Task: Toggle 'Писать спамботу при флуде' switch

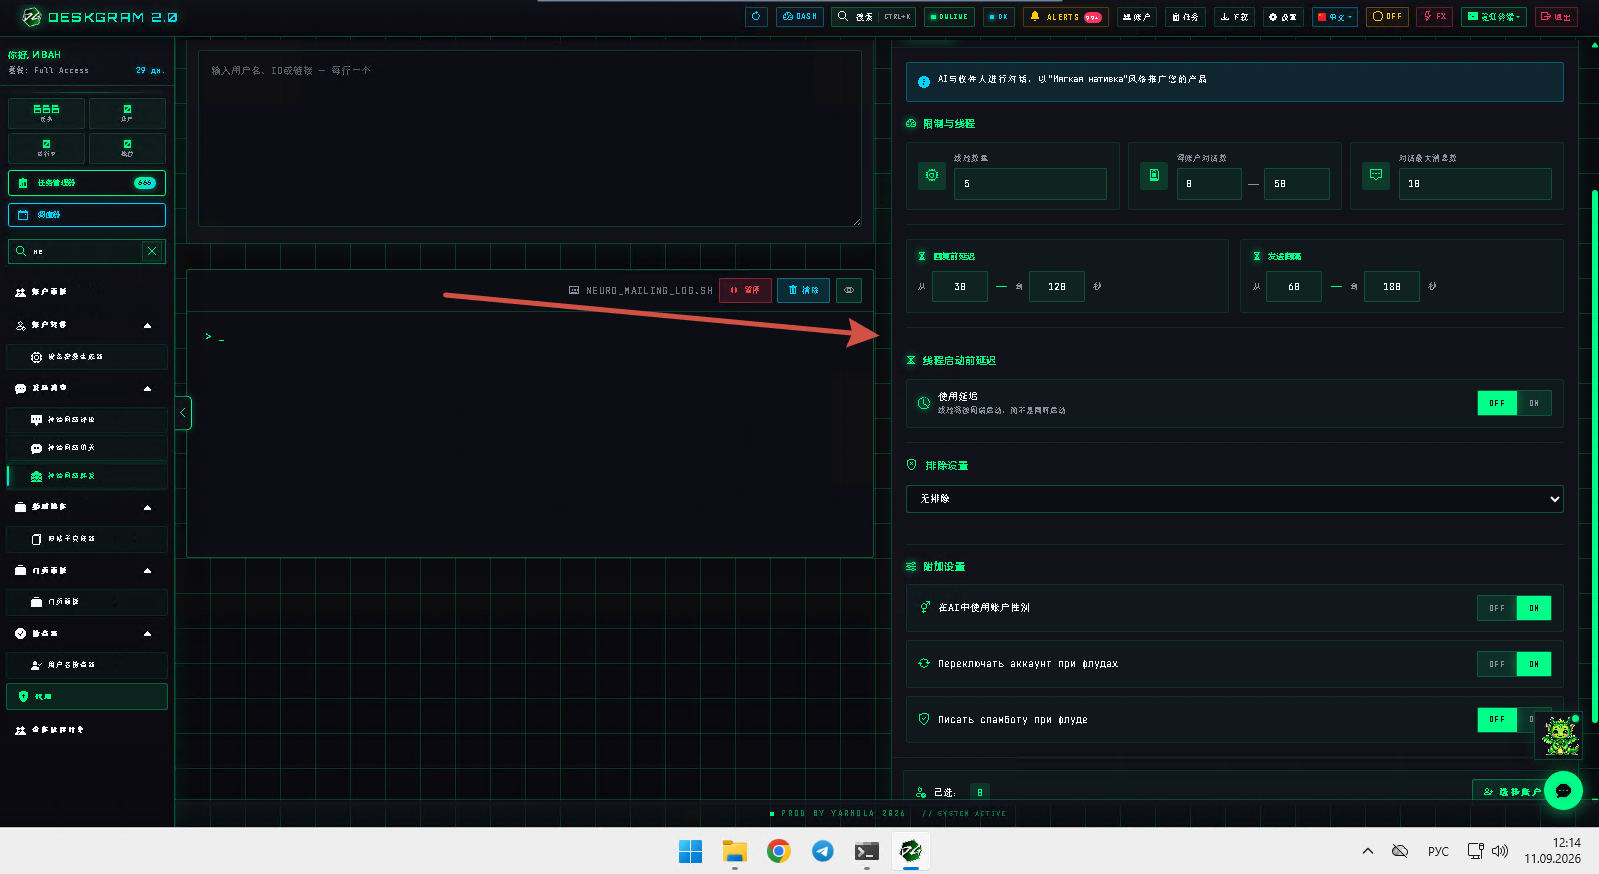Action: 1514,719
